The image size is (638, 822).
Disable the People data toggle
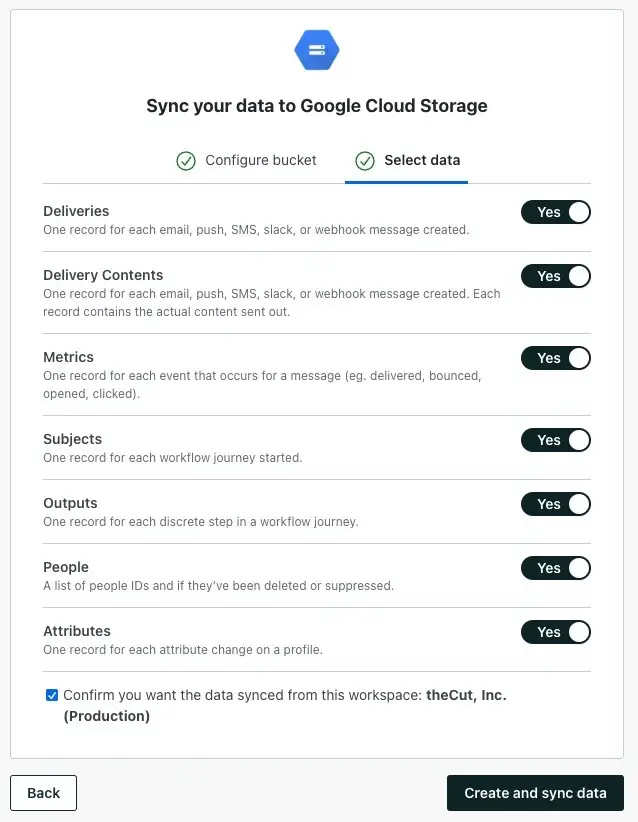point(556,568)
